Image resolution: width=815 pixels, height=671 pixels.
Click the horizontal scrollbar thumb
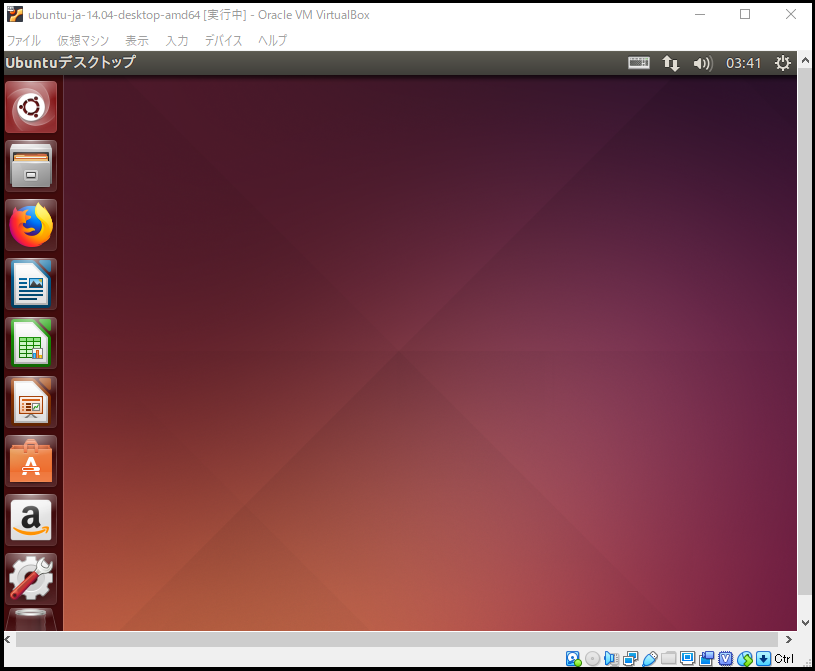click(397, 639)
